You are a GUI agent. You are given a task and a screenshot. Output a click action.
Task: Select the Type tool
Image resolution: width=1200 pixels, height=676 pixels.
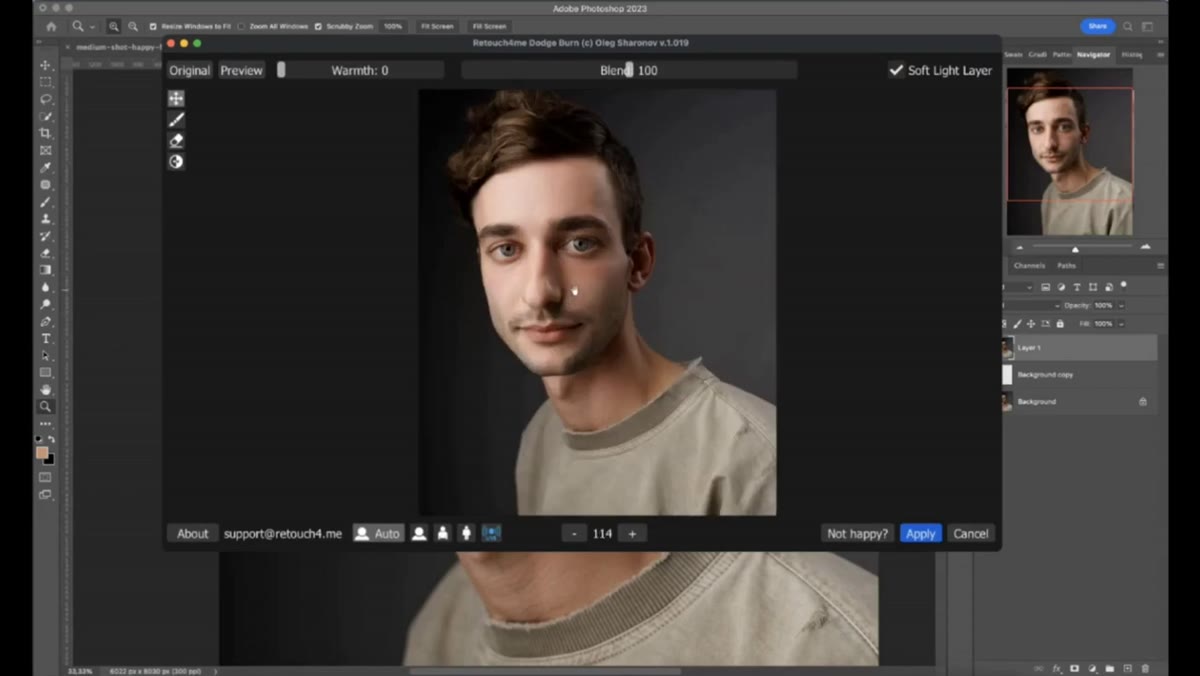pyautogui.click(x=45, y=339)
